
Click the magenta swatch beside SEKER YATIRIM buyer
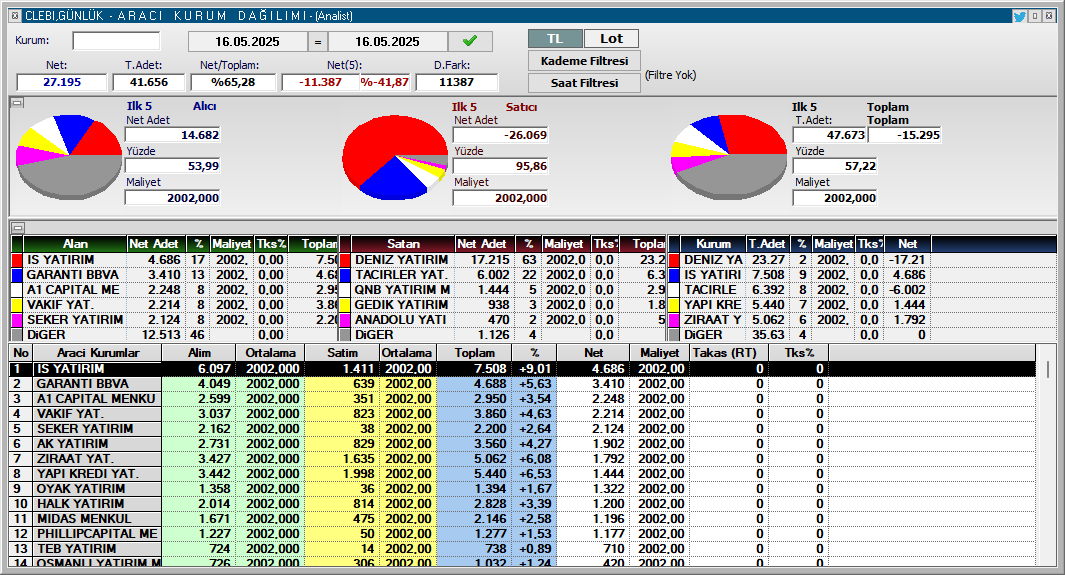coord(18,320)
